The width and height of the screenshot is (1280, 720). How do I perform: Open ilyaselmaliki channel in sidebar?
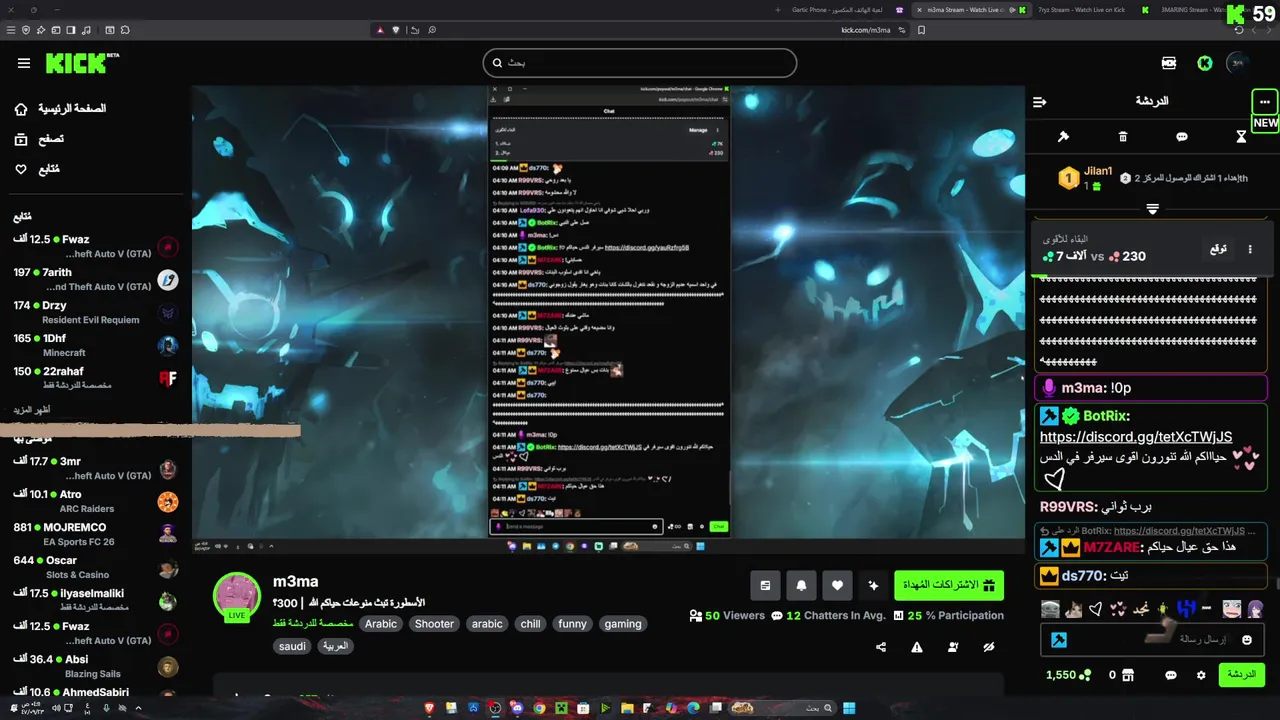tap(95, 600)
